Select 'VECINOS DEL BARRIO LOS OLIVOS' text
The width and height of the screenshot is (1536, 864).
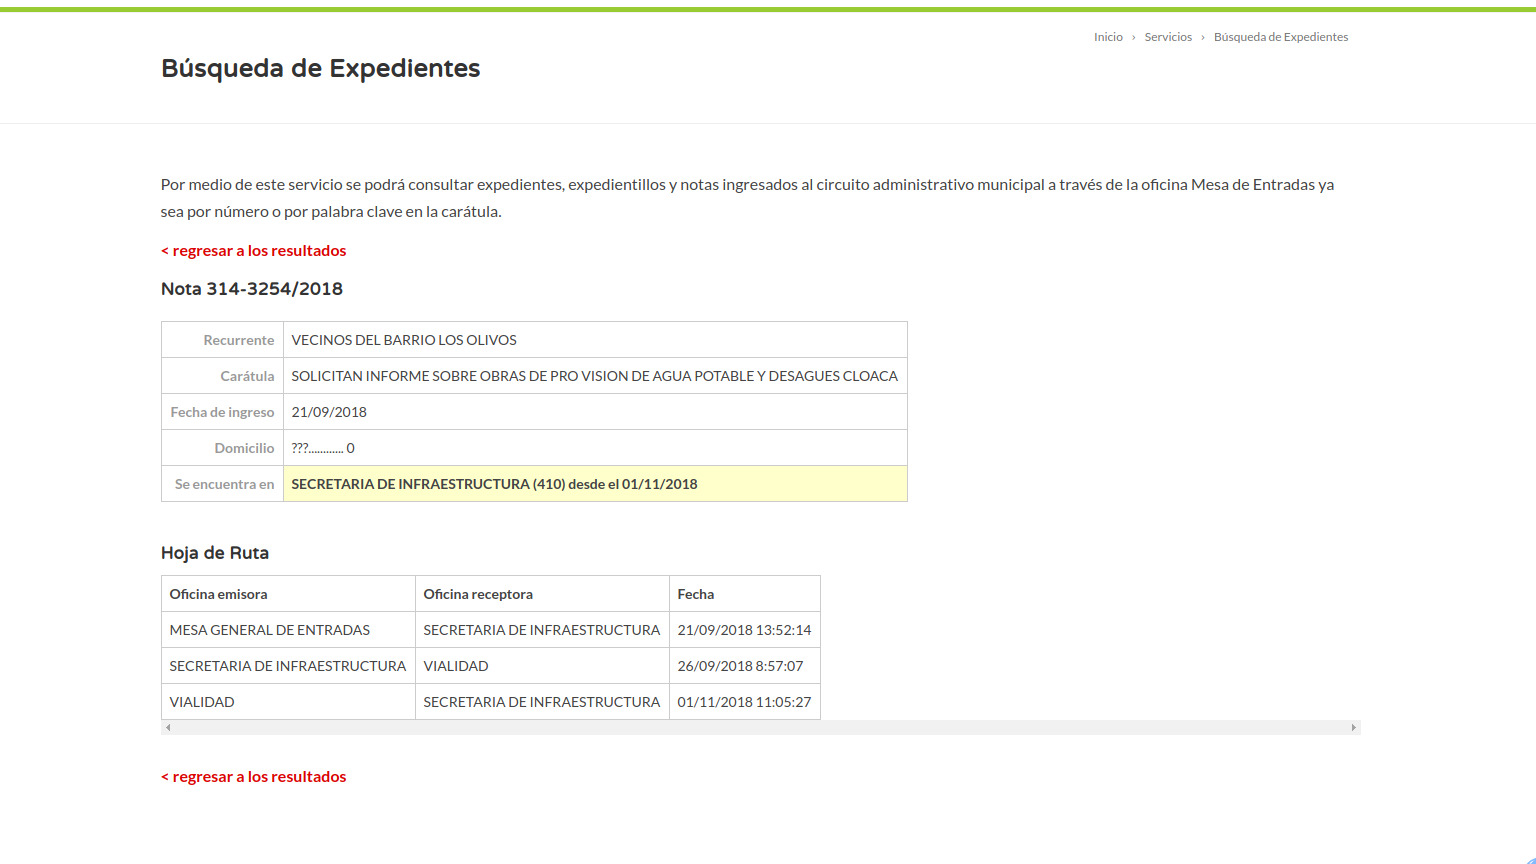(404, 340)
